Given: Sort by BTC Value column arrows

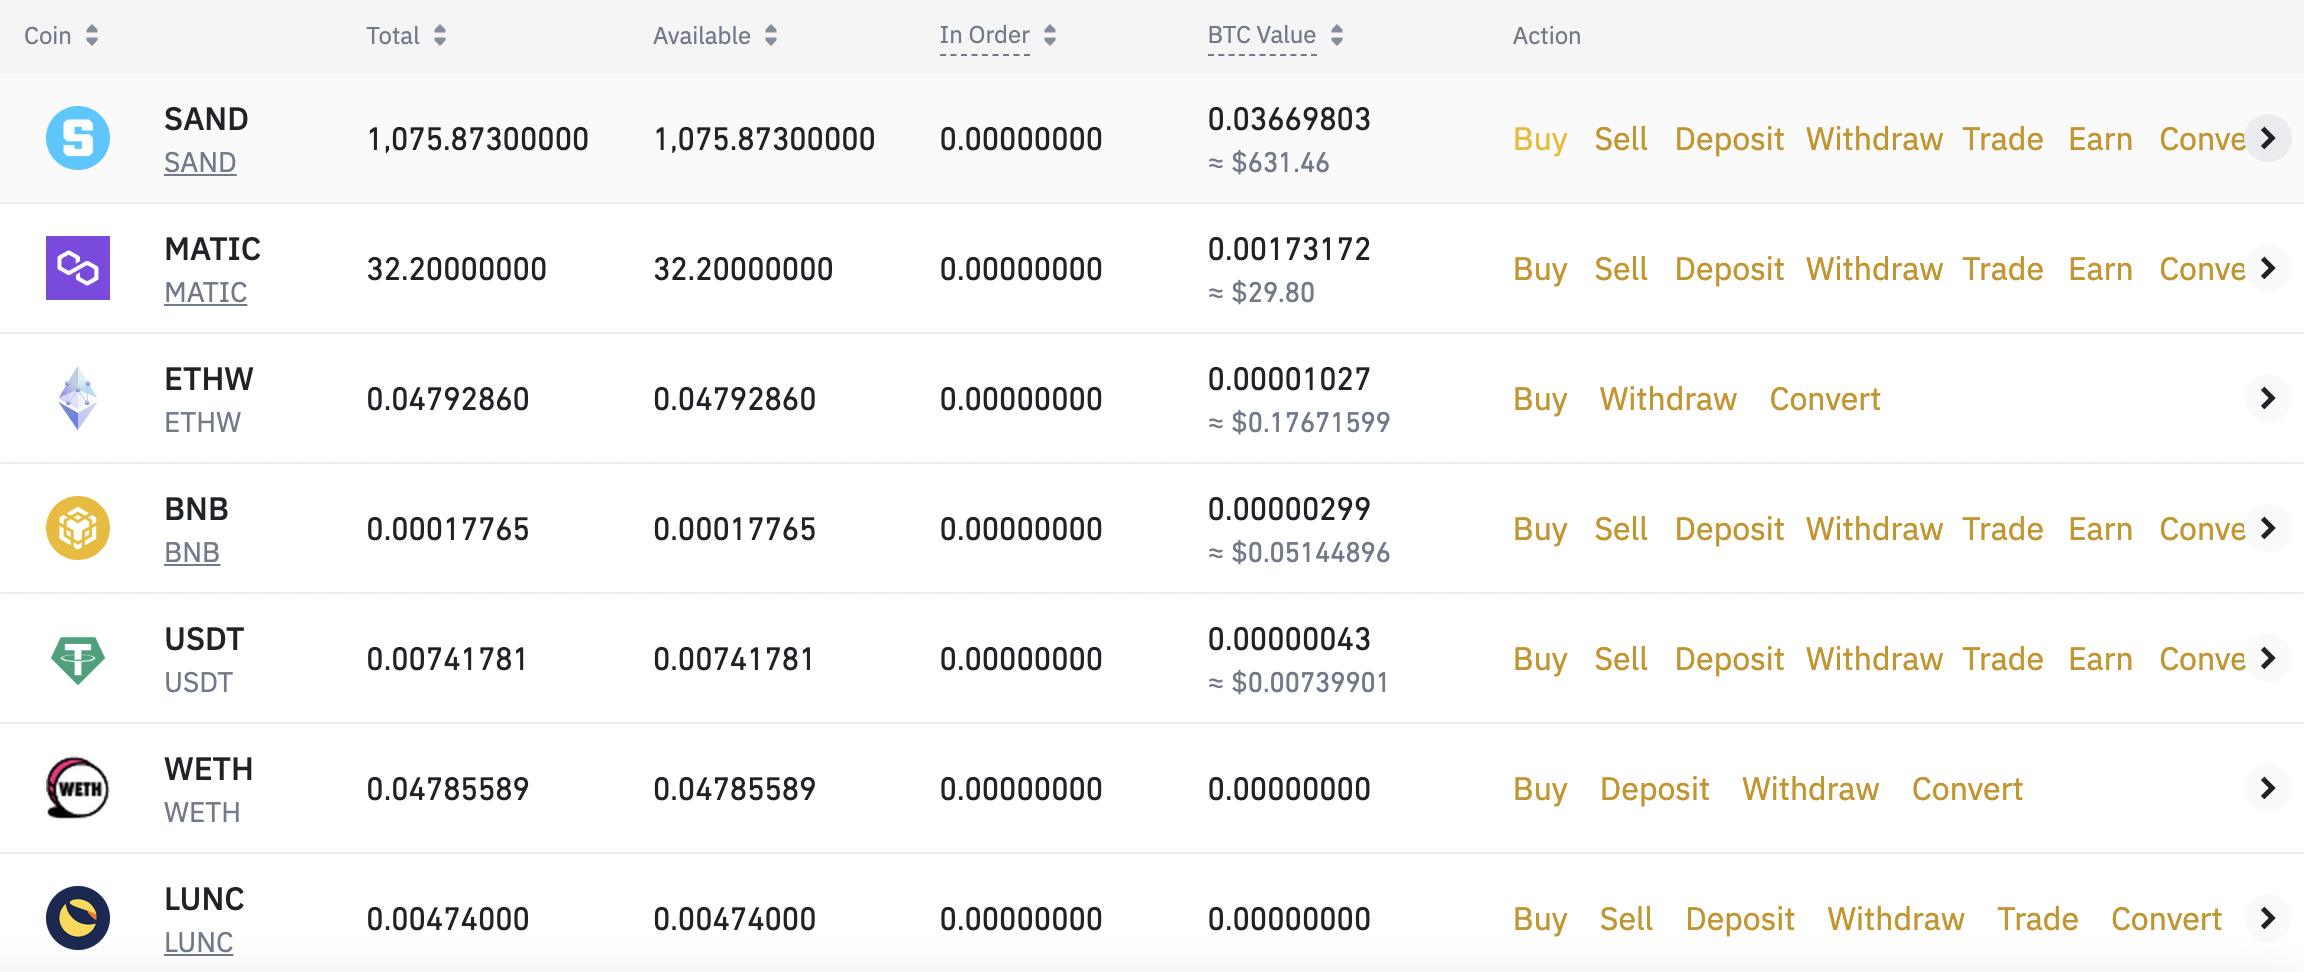Looking at the screenshot, I should point(1337,36).
